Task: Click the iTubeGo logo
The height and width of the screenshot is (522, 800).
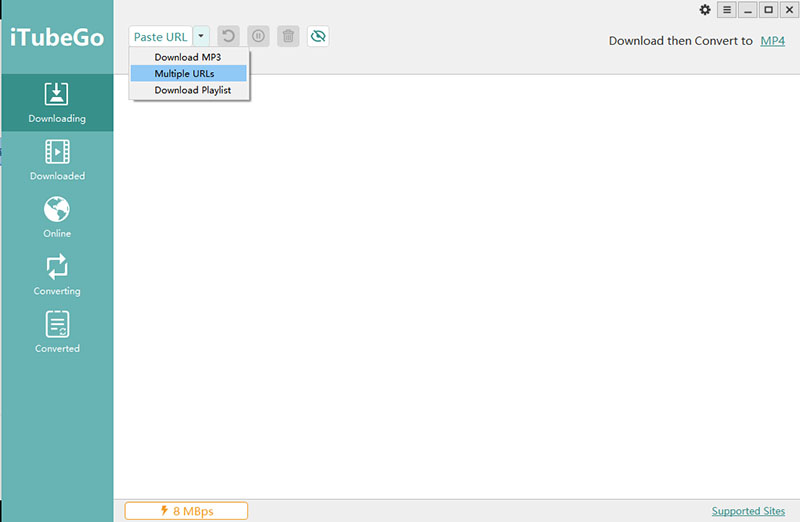Action: tap(57, 37)
